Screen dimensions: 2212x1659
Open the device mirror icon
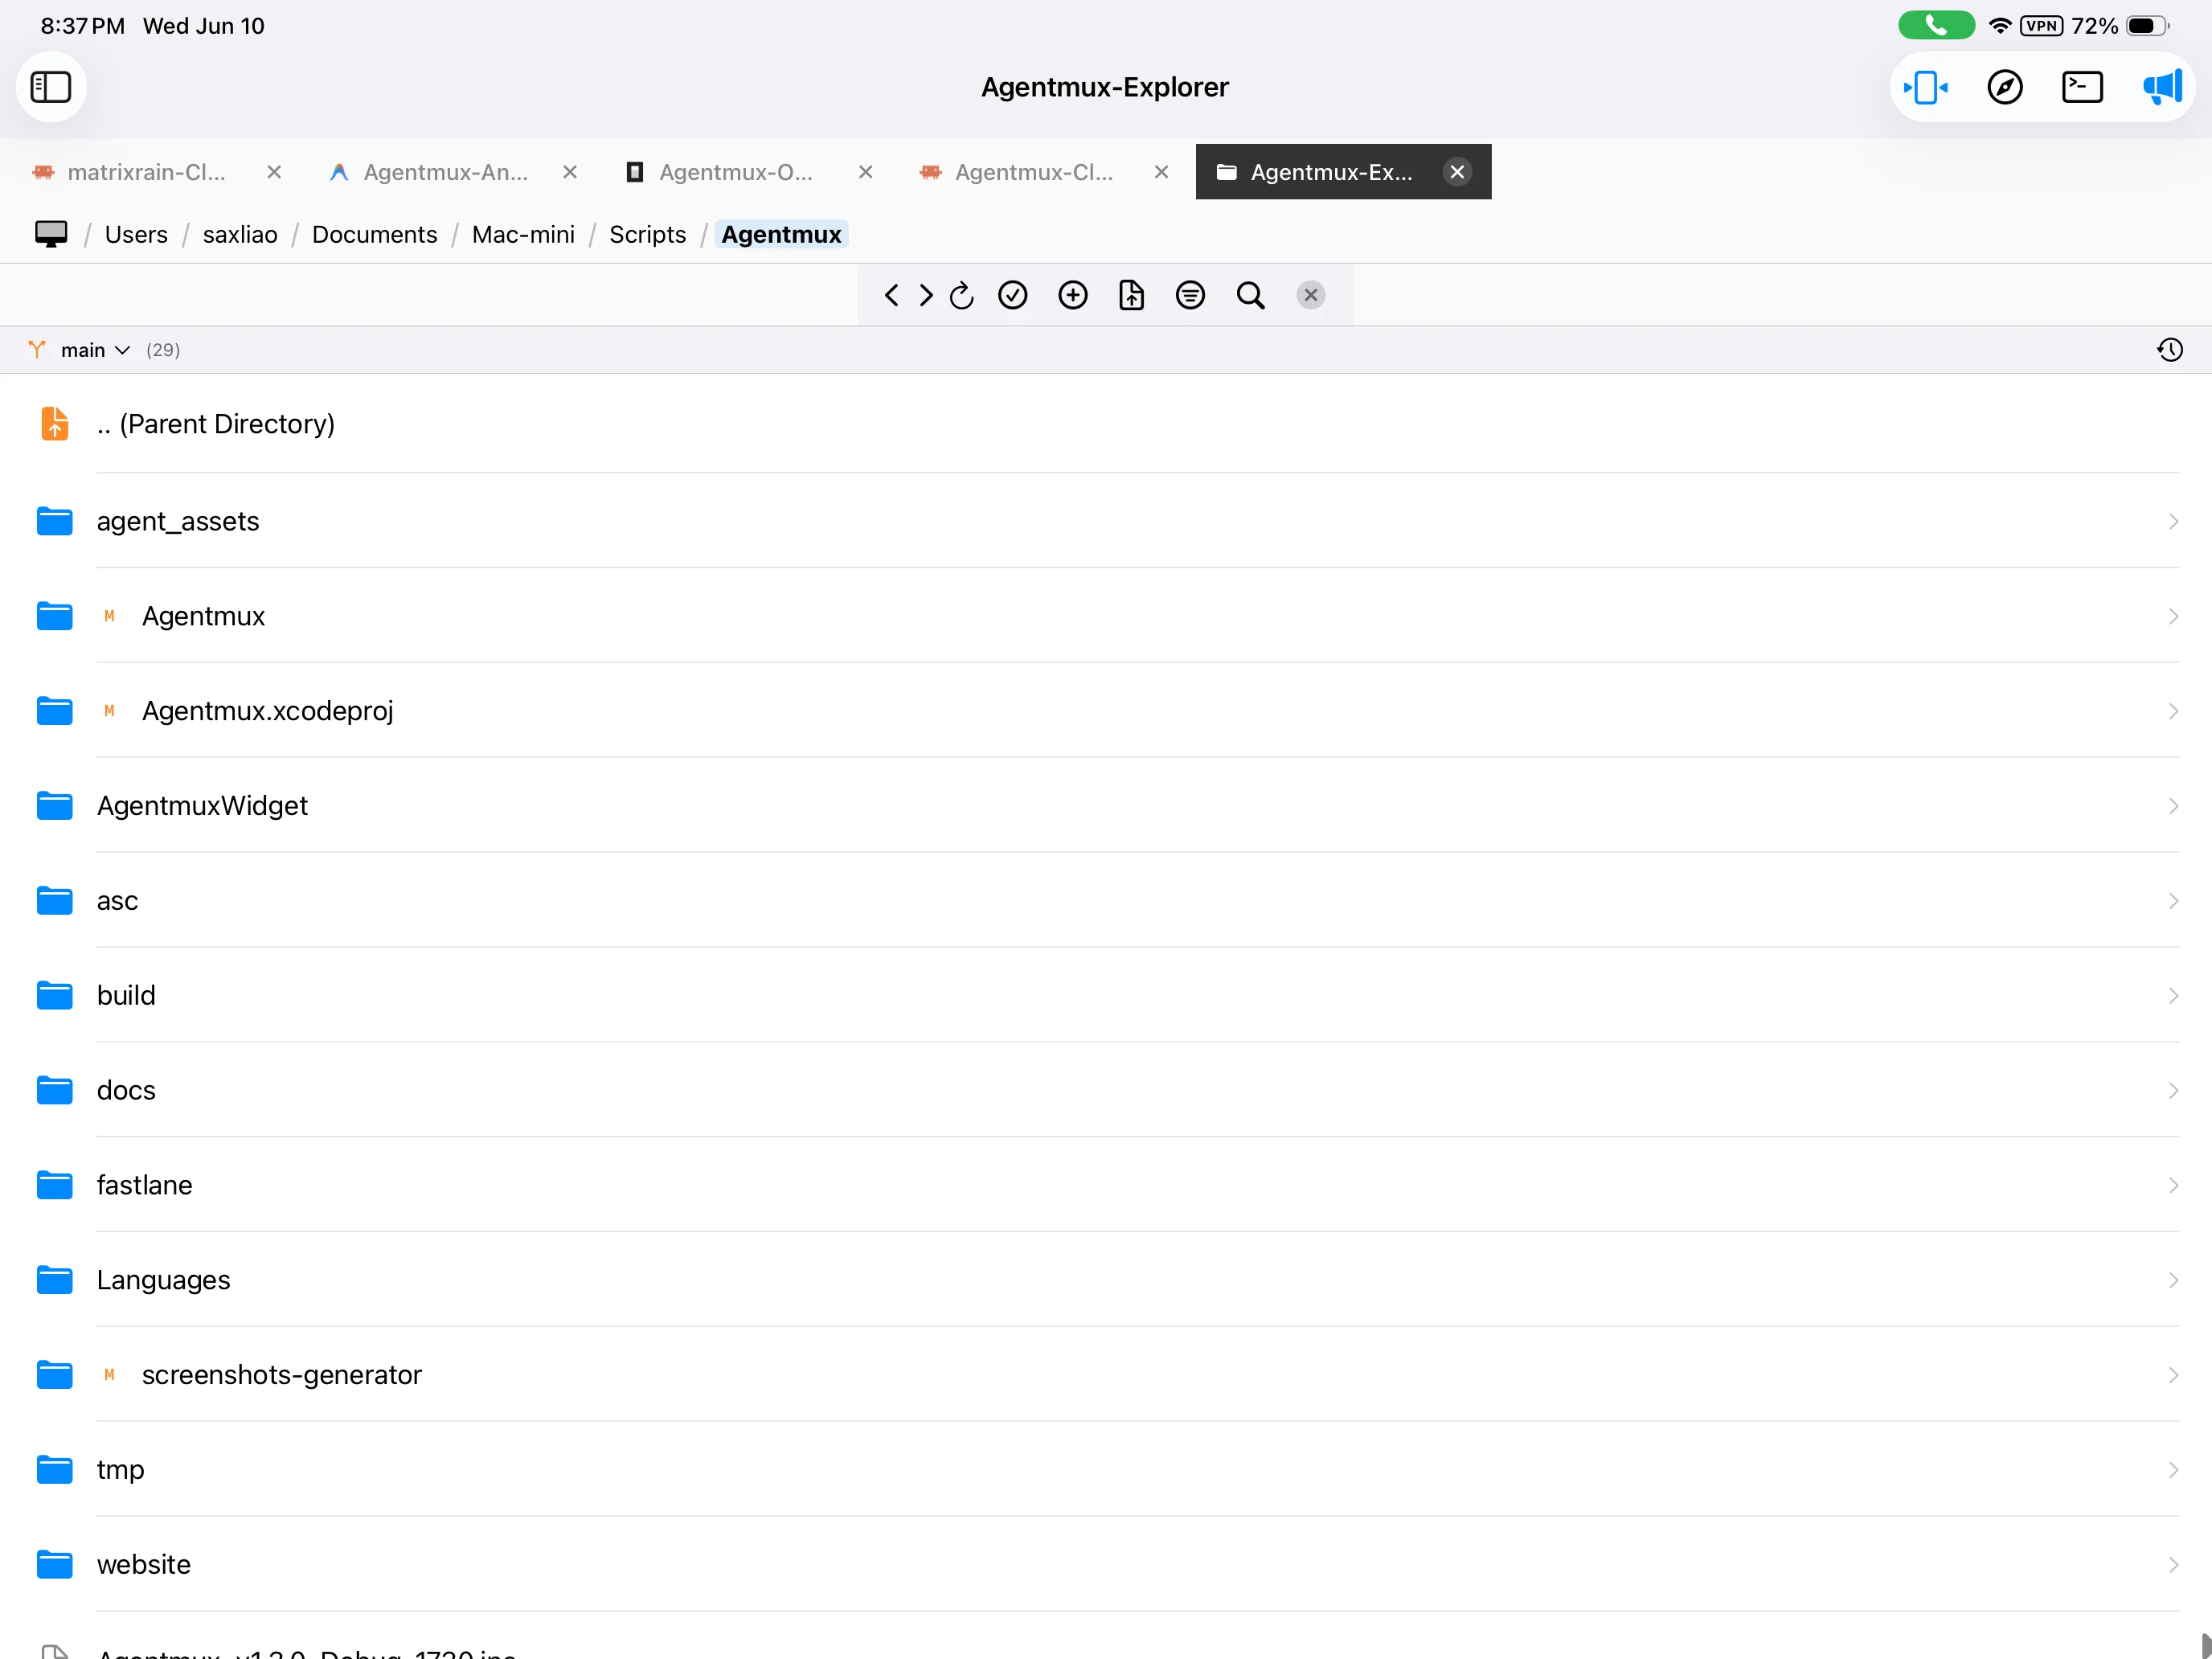(x=1925, y=87)
